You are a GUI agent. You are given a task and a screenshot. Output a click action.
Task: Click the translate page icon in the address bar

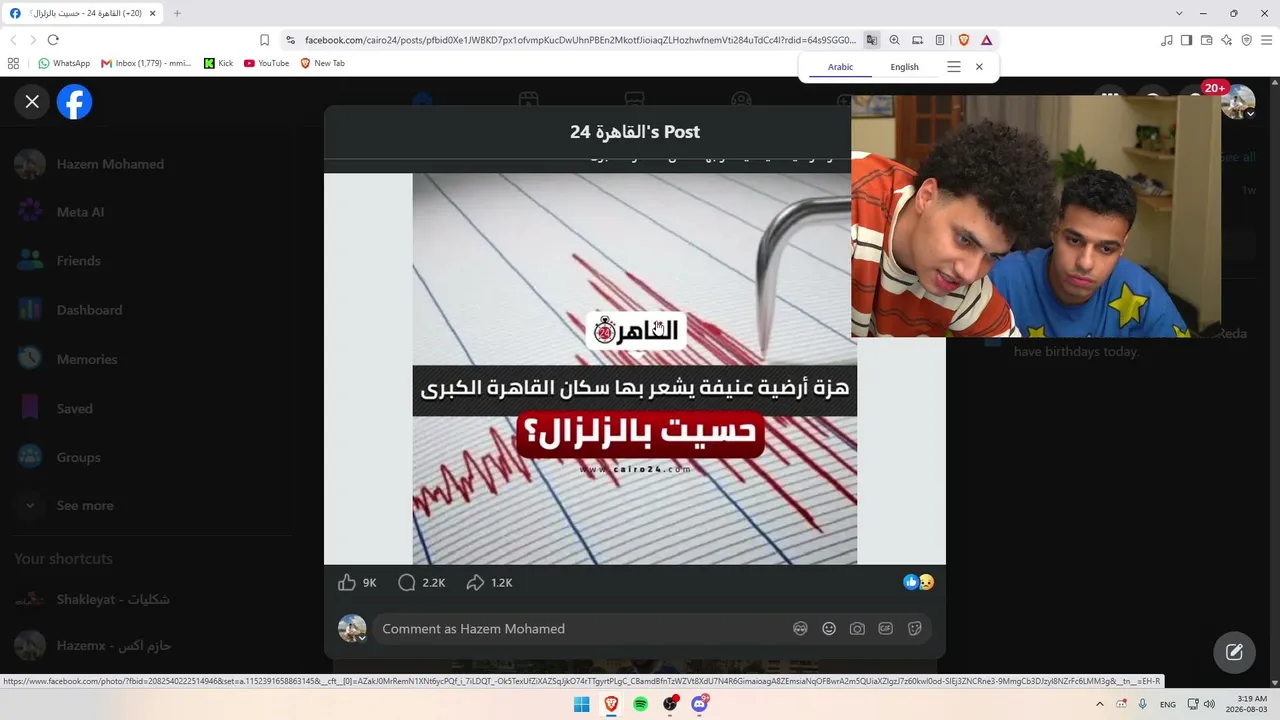click(x=872, y=40)
